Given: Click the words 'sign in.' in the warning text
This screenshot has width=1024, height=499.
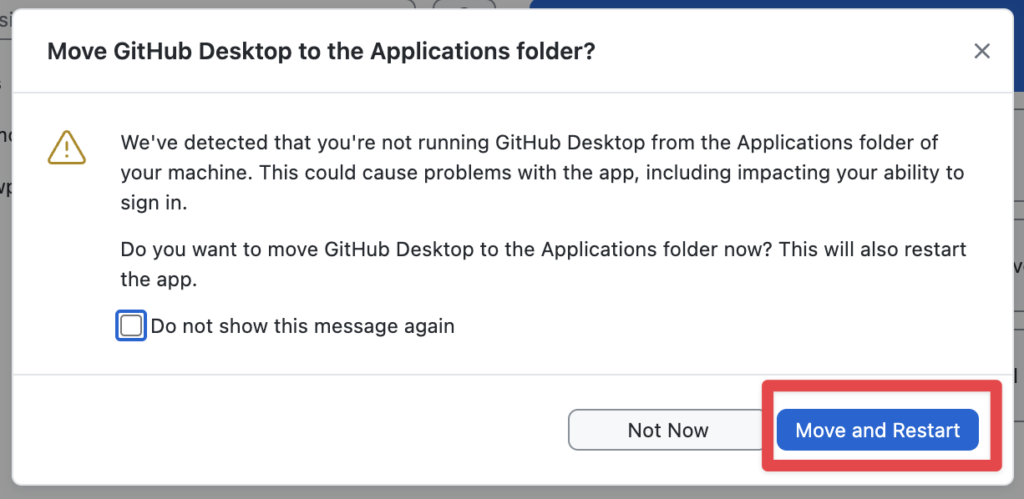Looking at the screenshot, I should tap(153, 203).
